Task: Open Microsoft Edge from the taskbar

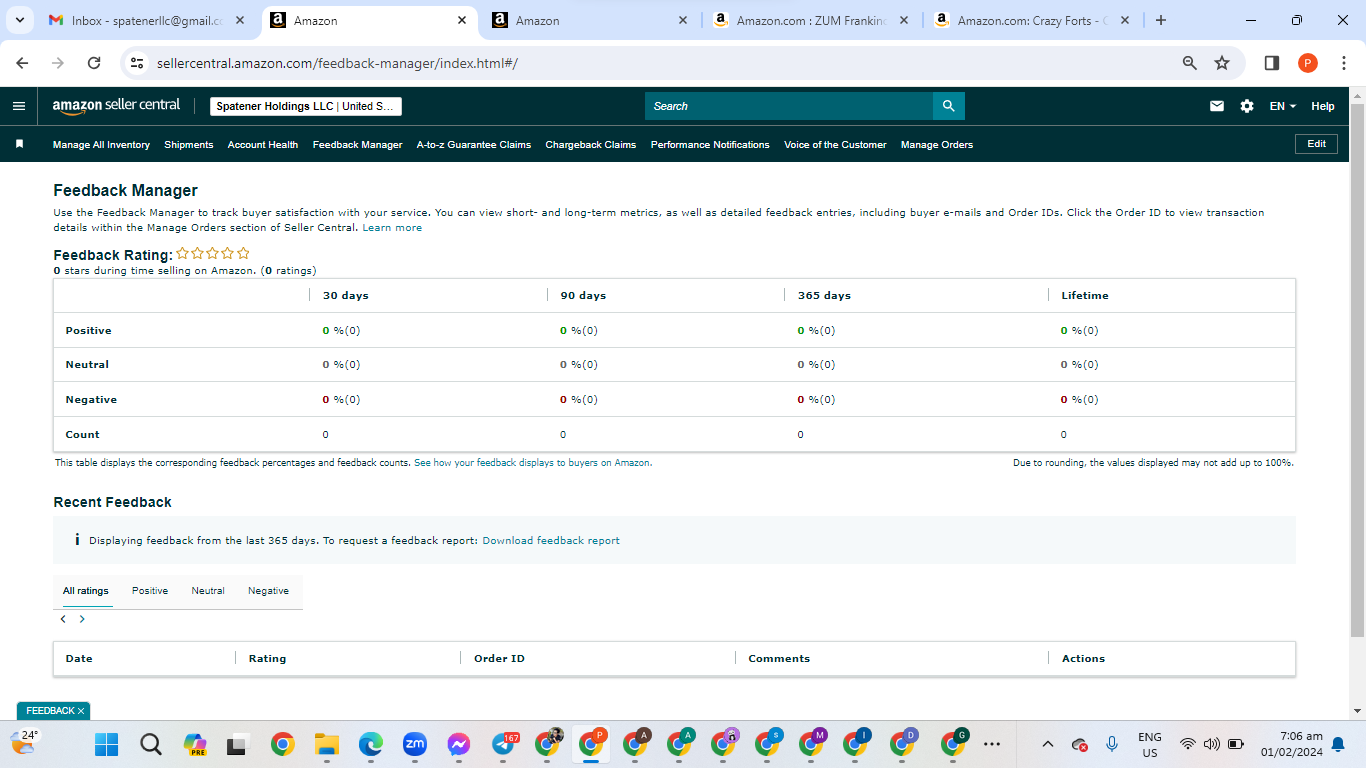Action: coord(371,744)
